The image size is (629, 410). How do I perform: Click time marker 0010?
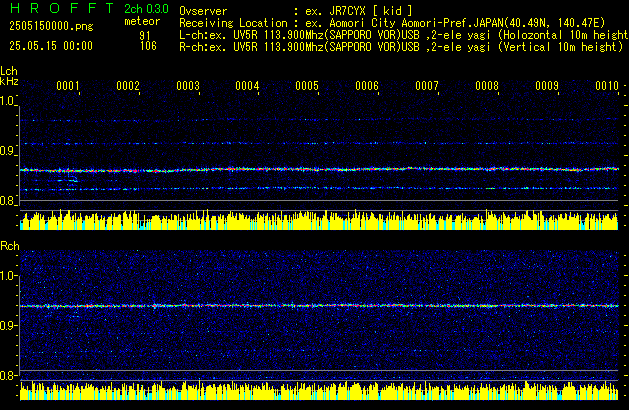tap(607, 86)
